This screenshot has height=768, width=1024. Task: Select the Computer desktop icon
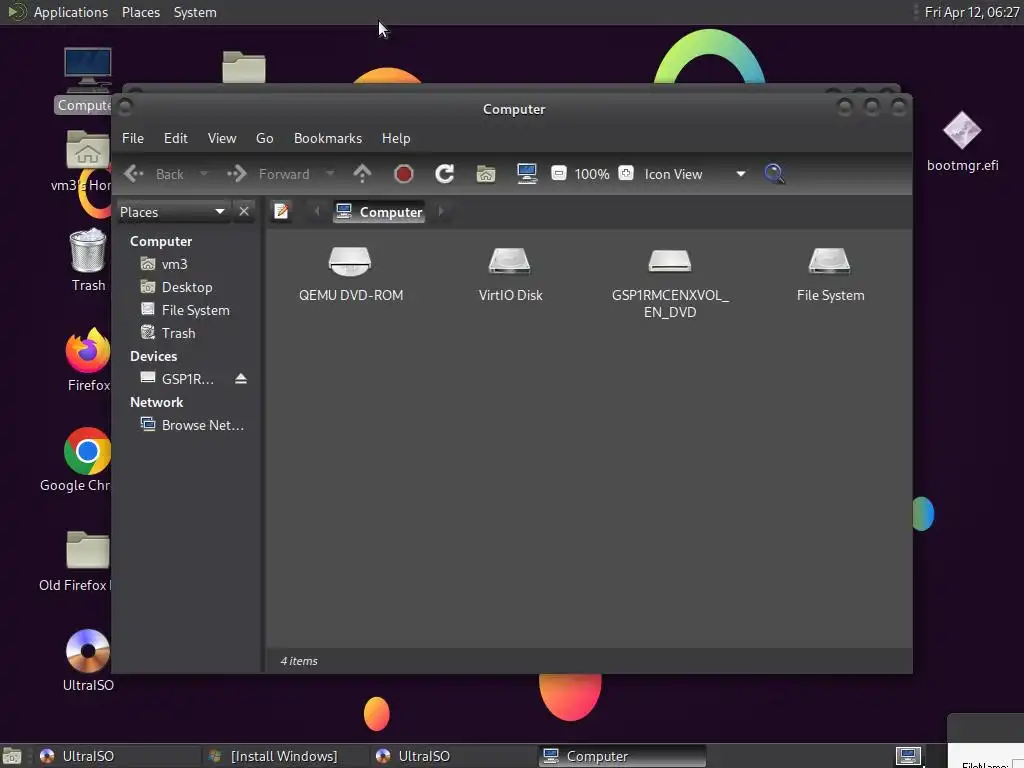tap(85, 80)
